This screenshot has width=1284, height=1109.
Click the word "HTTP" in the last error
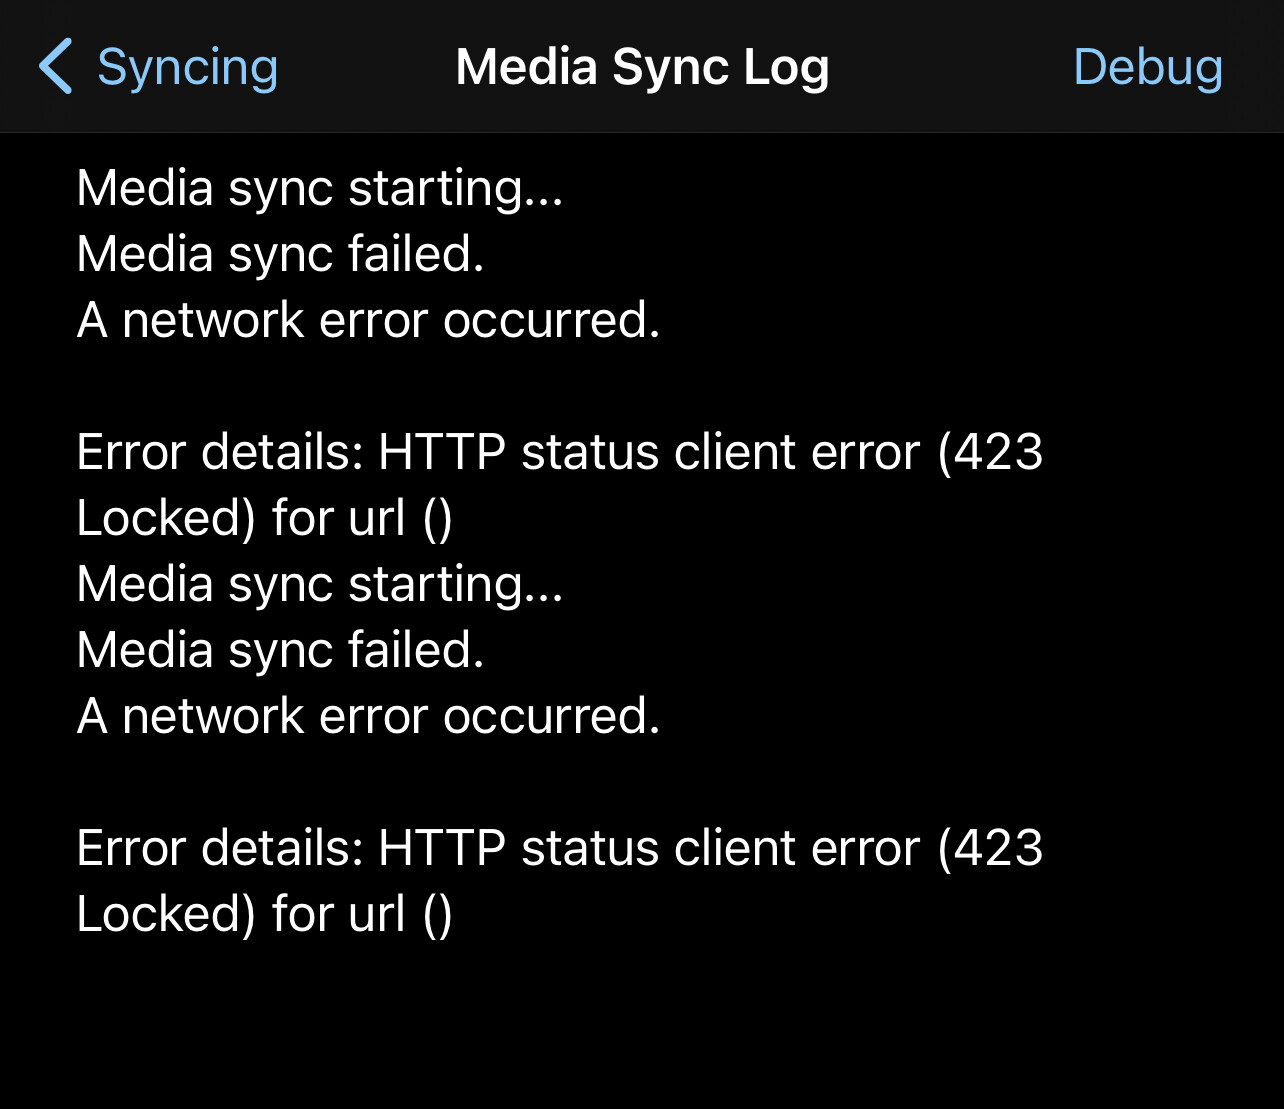point(442,849)
